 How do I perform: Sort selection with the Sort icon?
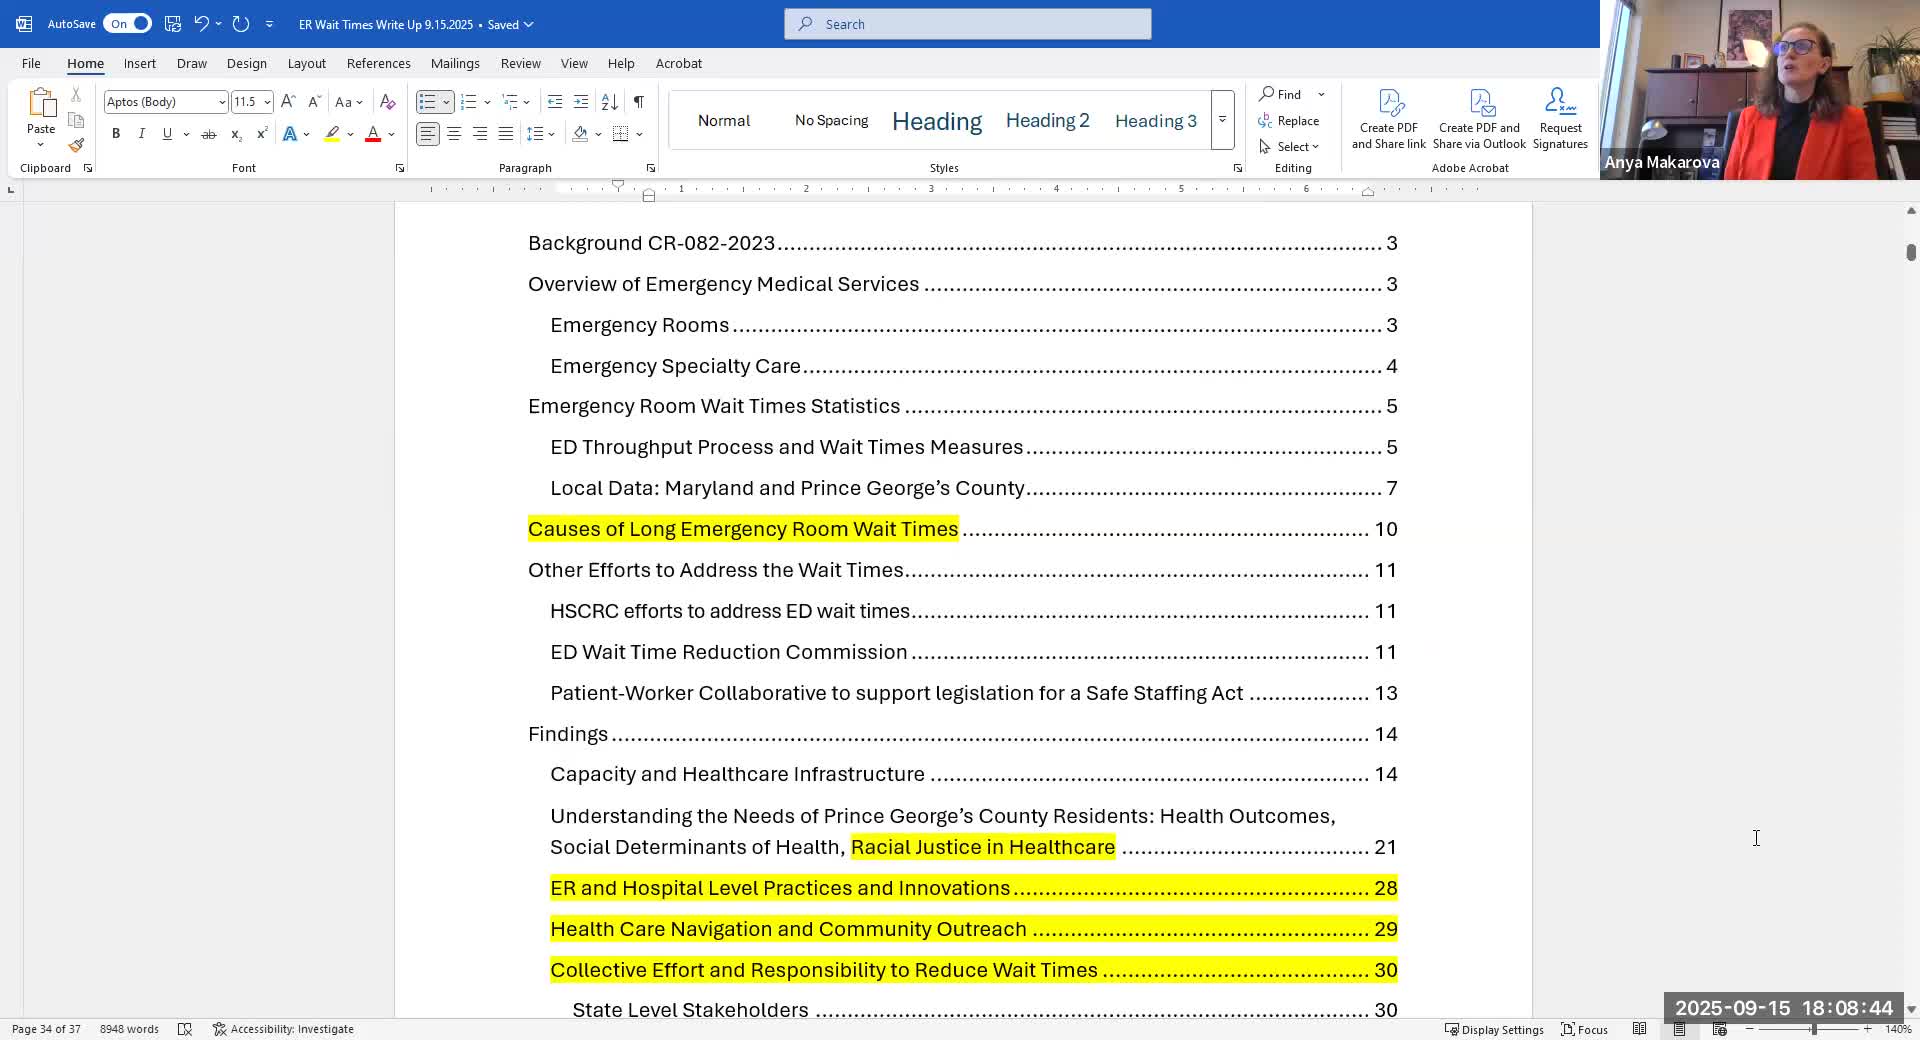click(609, 102)
